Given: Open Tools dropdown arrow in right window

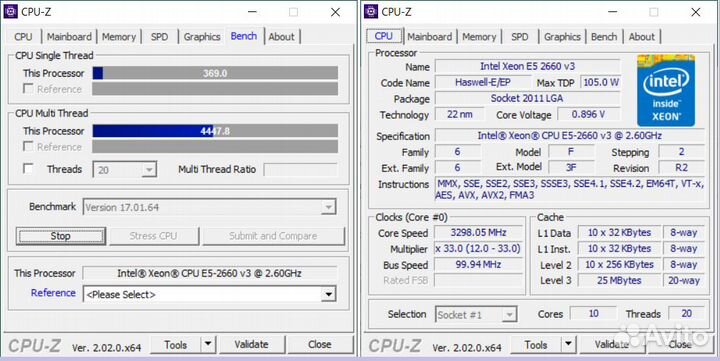Looking at the screenshot, I should [x=568, y=344].
